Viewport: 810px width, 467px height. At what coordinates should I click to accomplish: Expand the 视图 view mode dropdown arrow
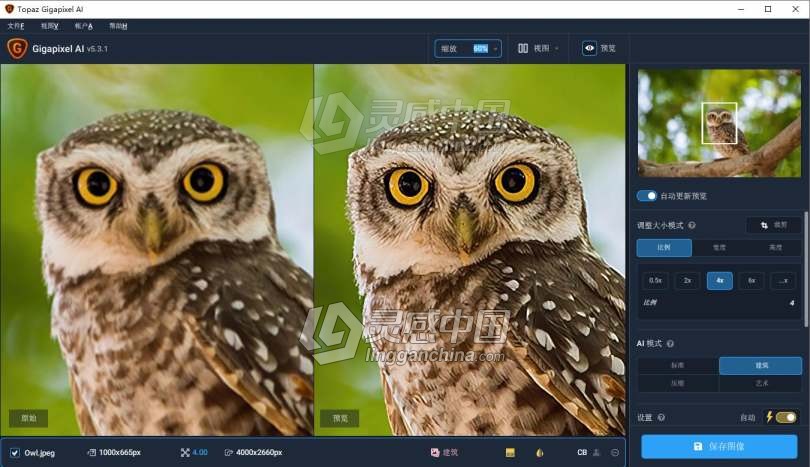click(x=556, y=49)
